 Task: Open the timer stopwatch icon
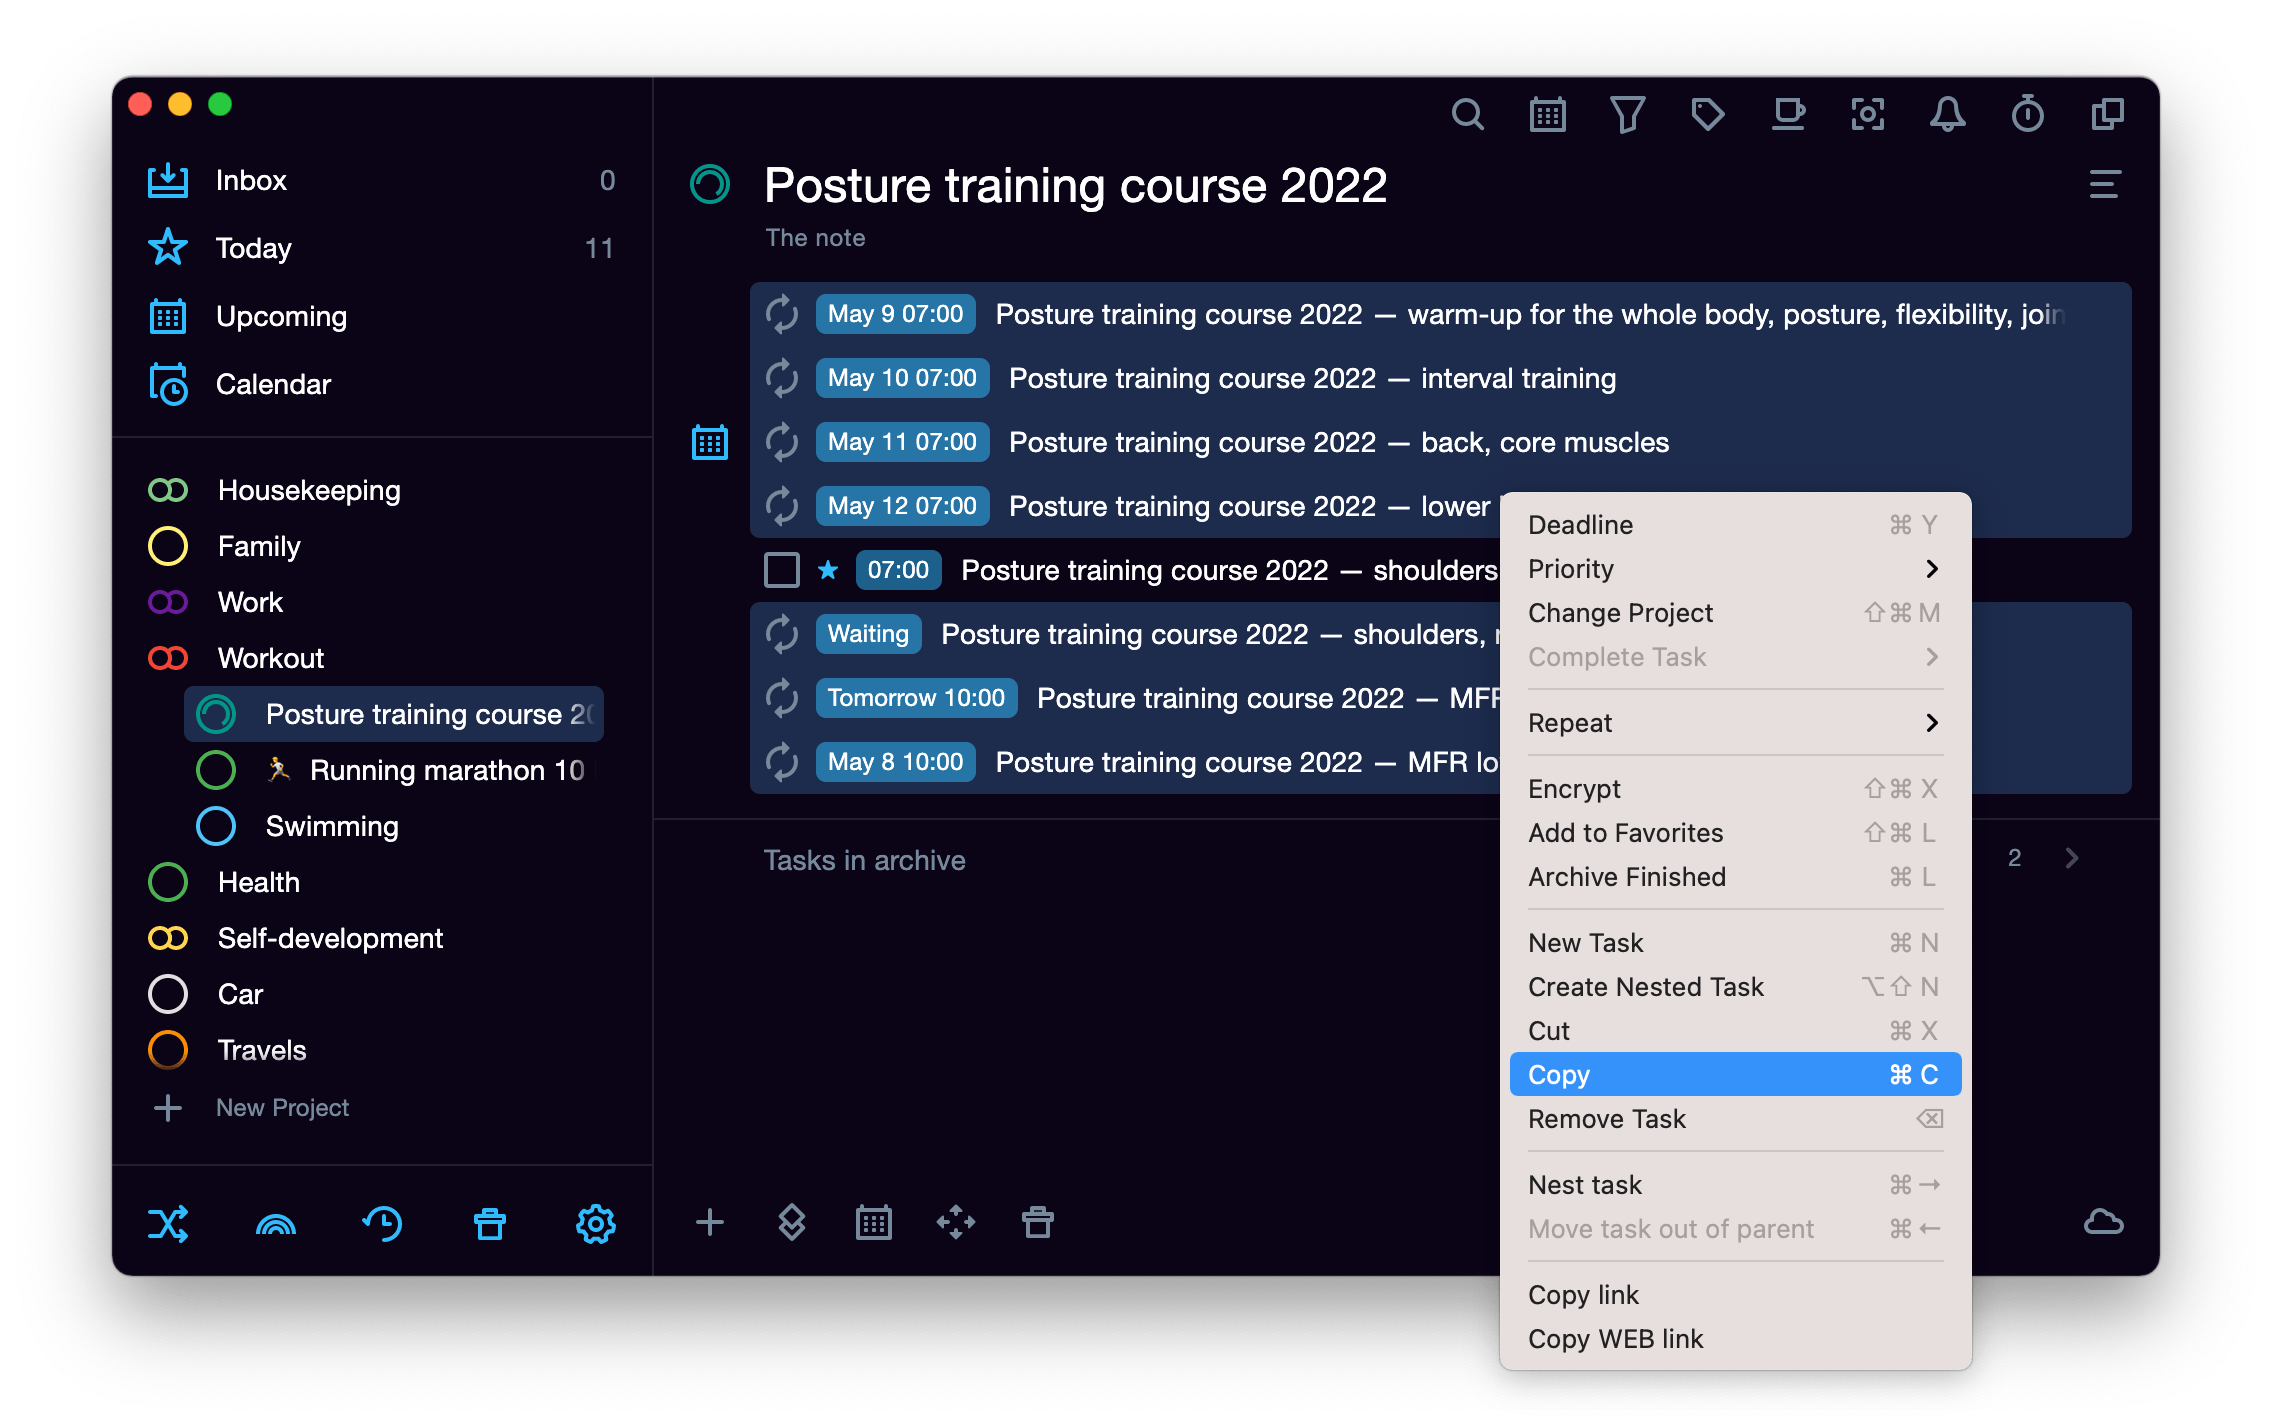point(2027,115)
